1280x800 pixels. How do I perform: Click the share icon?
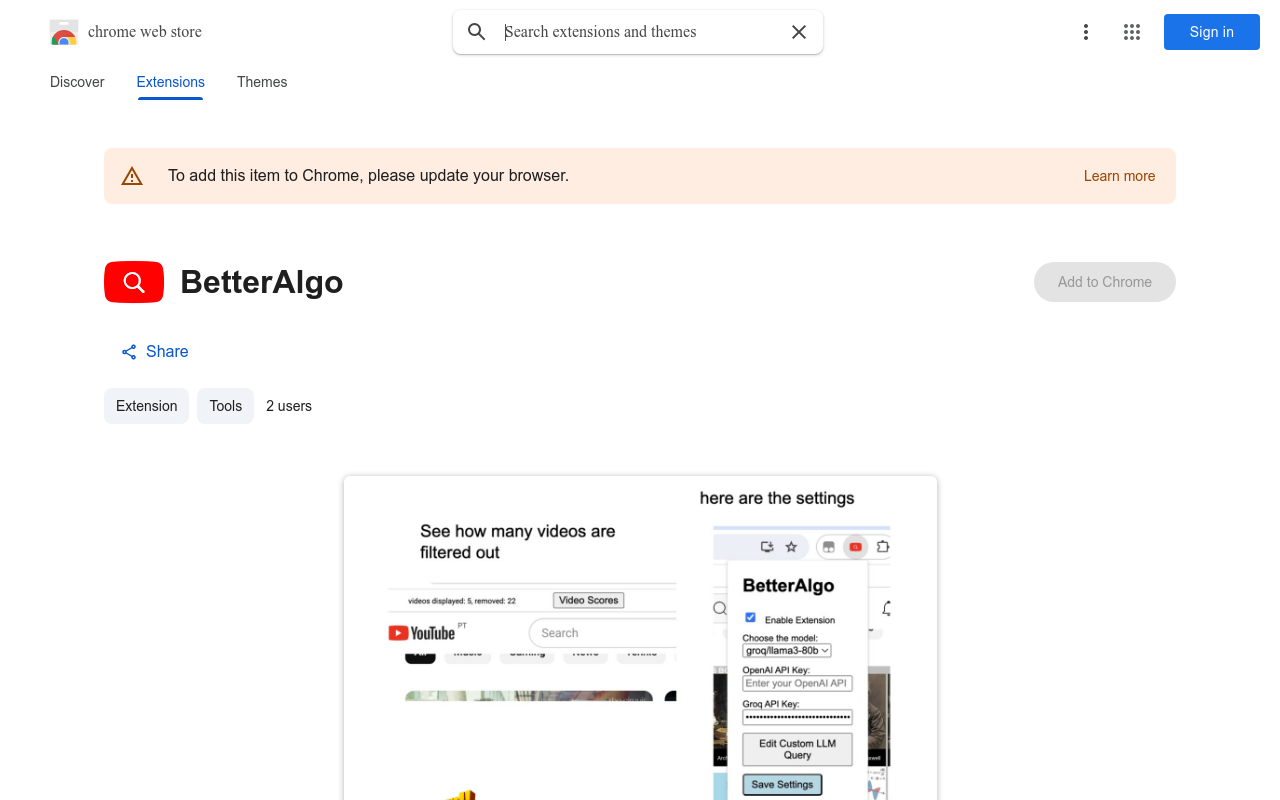129,352
